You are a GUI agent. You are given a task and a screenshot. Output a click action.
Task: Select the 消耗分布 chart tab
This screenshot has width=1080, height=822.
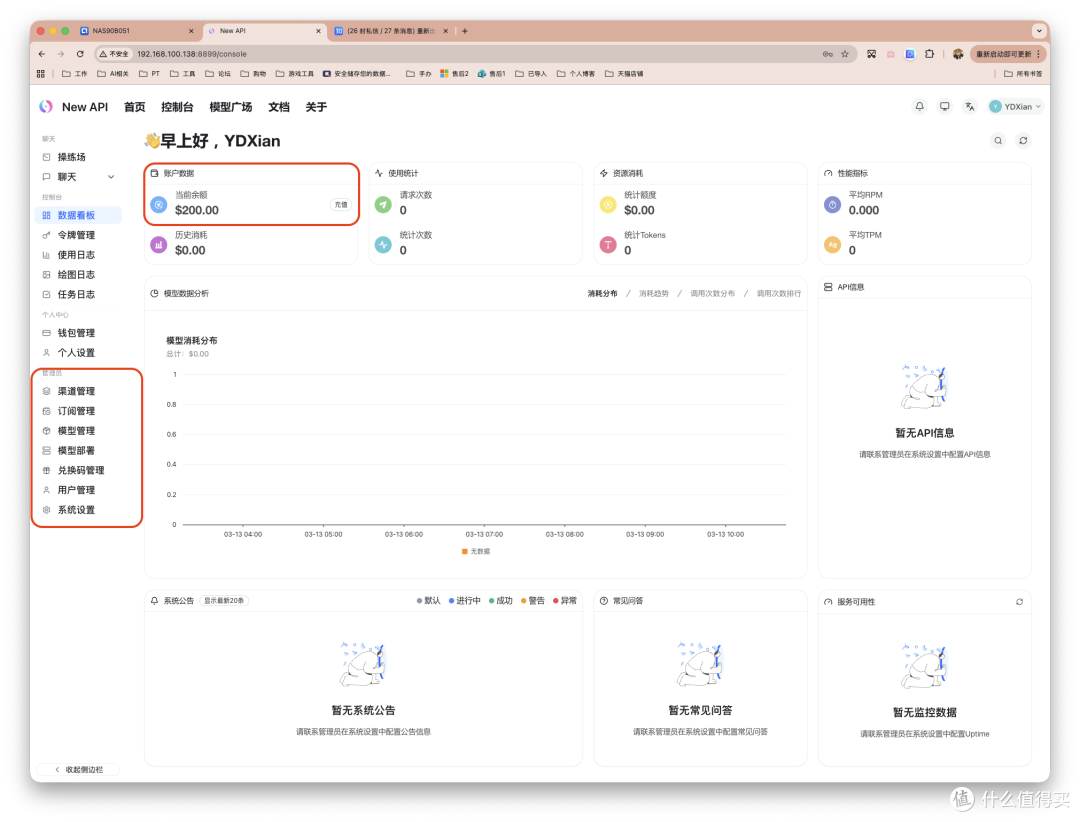coord(602,294)
